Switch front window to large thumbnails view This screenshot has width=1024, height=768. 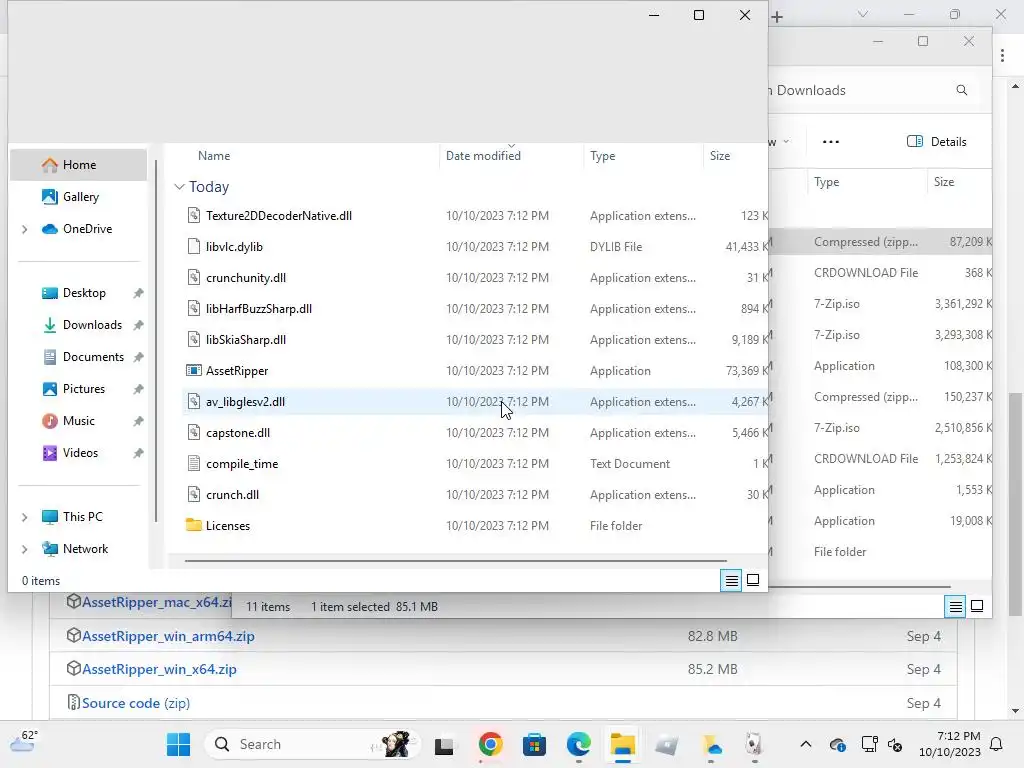pyautogui.click(x=753, y=580)
